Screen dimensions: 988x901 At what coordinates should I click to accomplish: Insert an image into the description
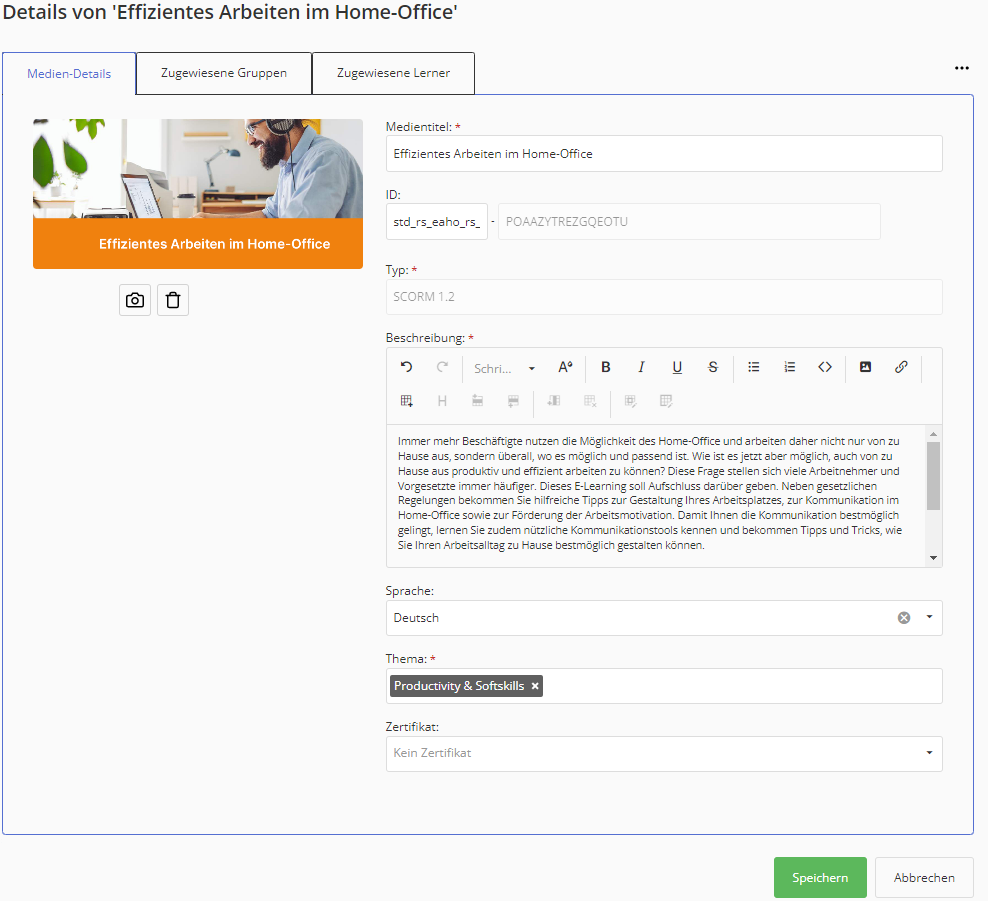[865, 367]
